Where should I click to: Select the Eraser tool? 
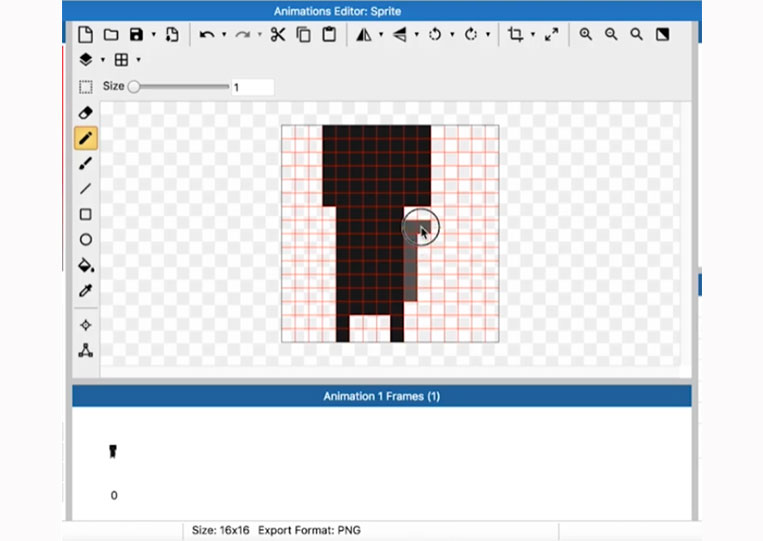[x=86, y=113]
